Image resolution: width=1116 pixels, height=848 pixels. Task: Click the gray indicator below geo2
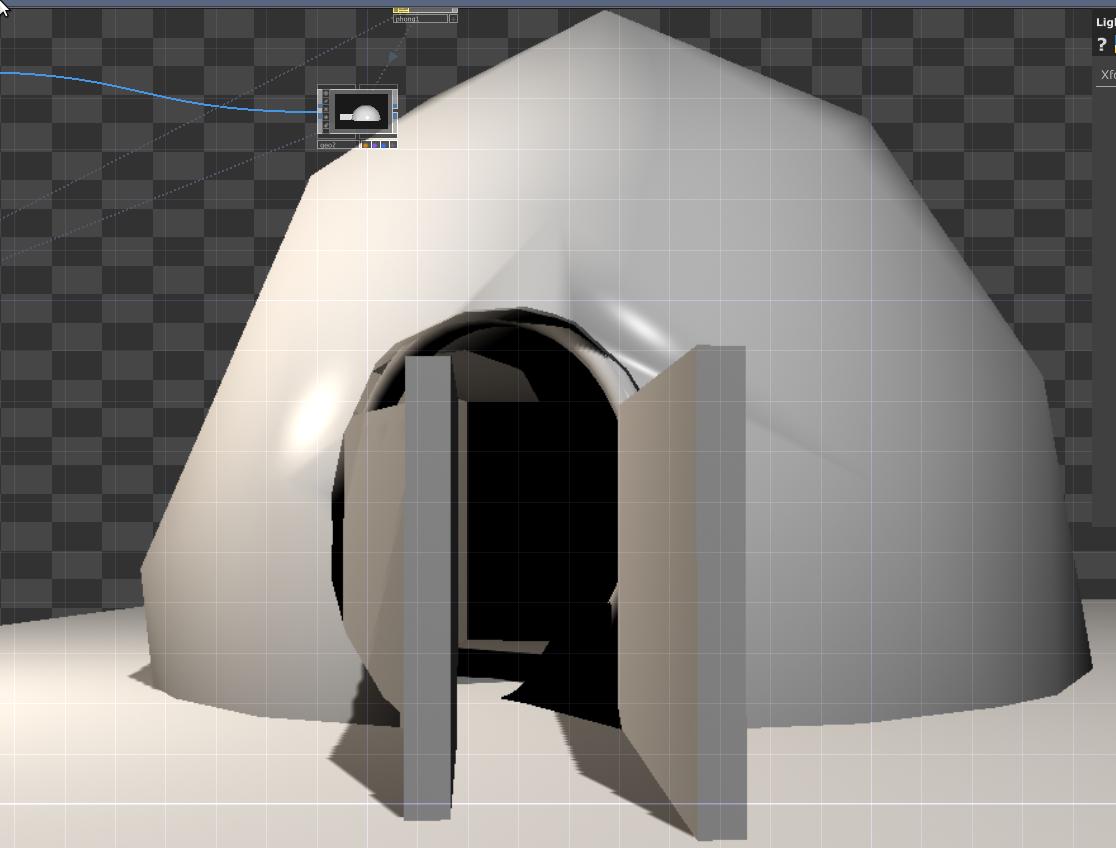click(393, 145)
